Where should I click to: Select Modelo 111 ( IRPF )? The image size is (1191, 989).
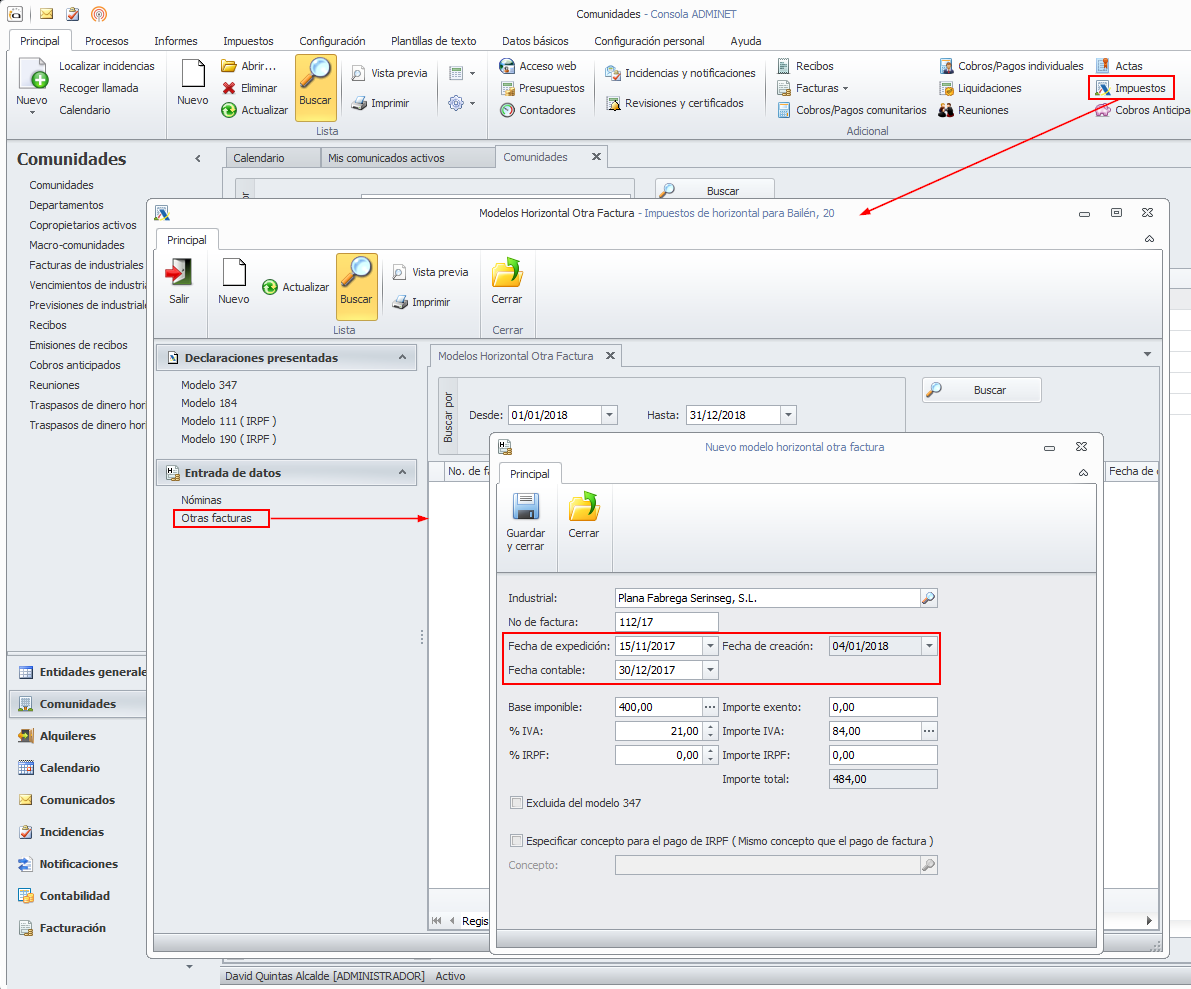pyautogui.click(x=229, y=421)
